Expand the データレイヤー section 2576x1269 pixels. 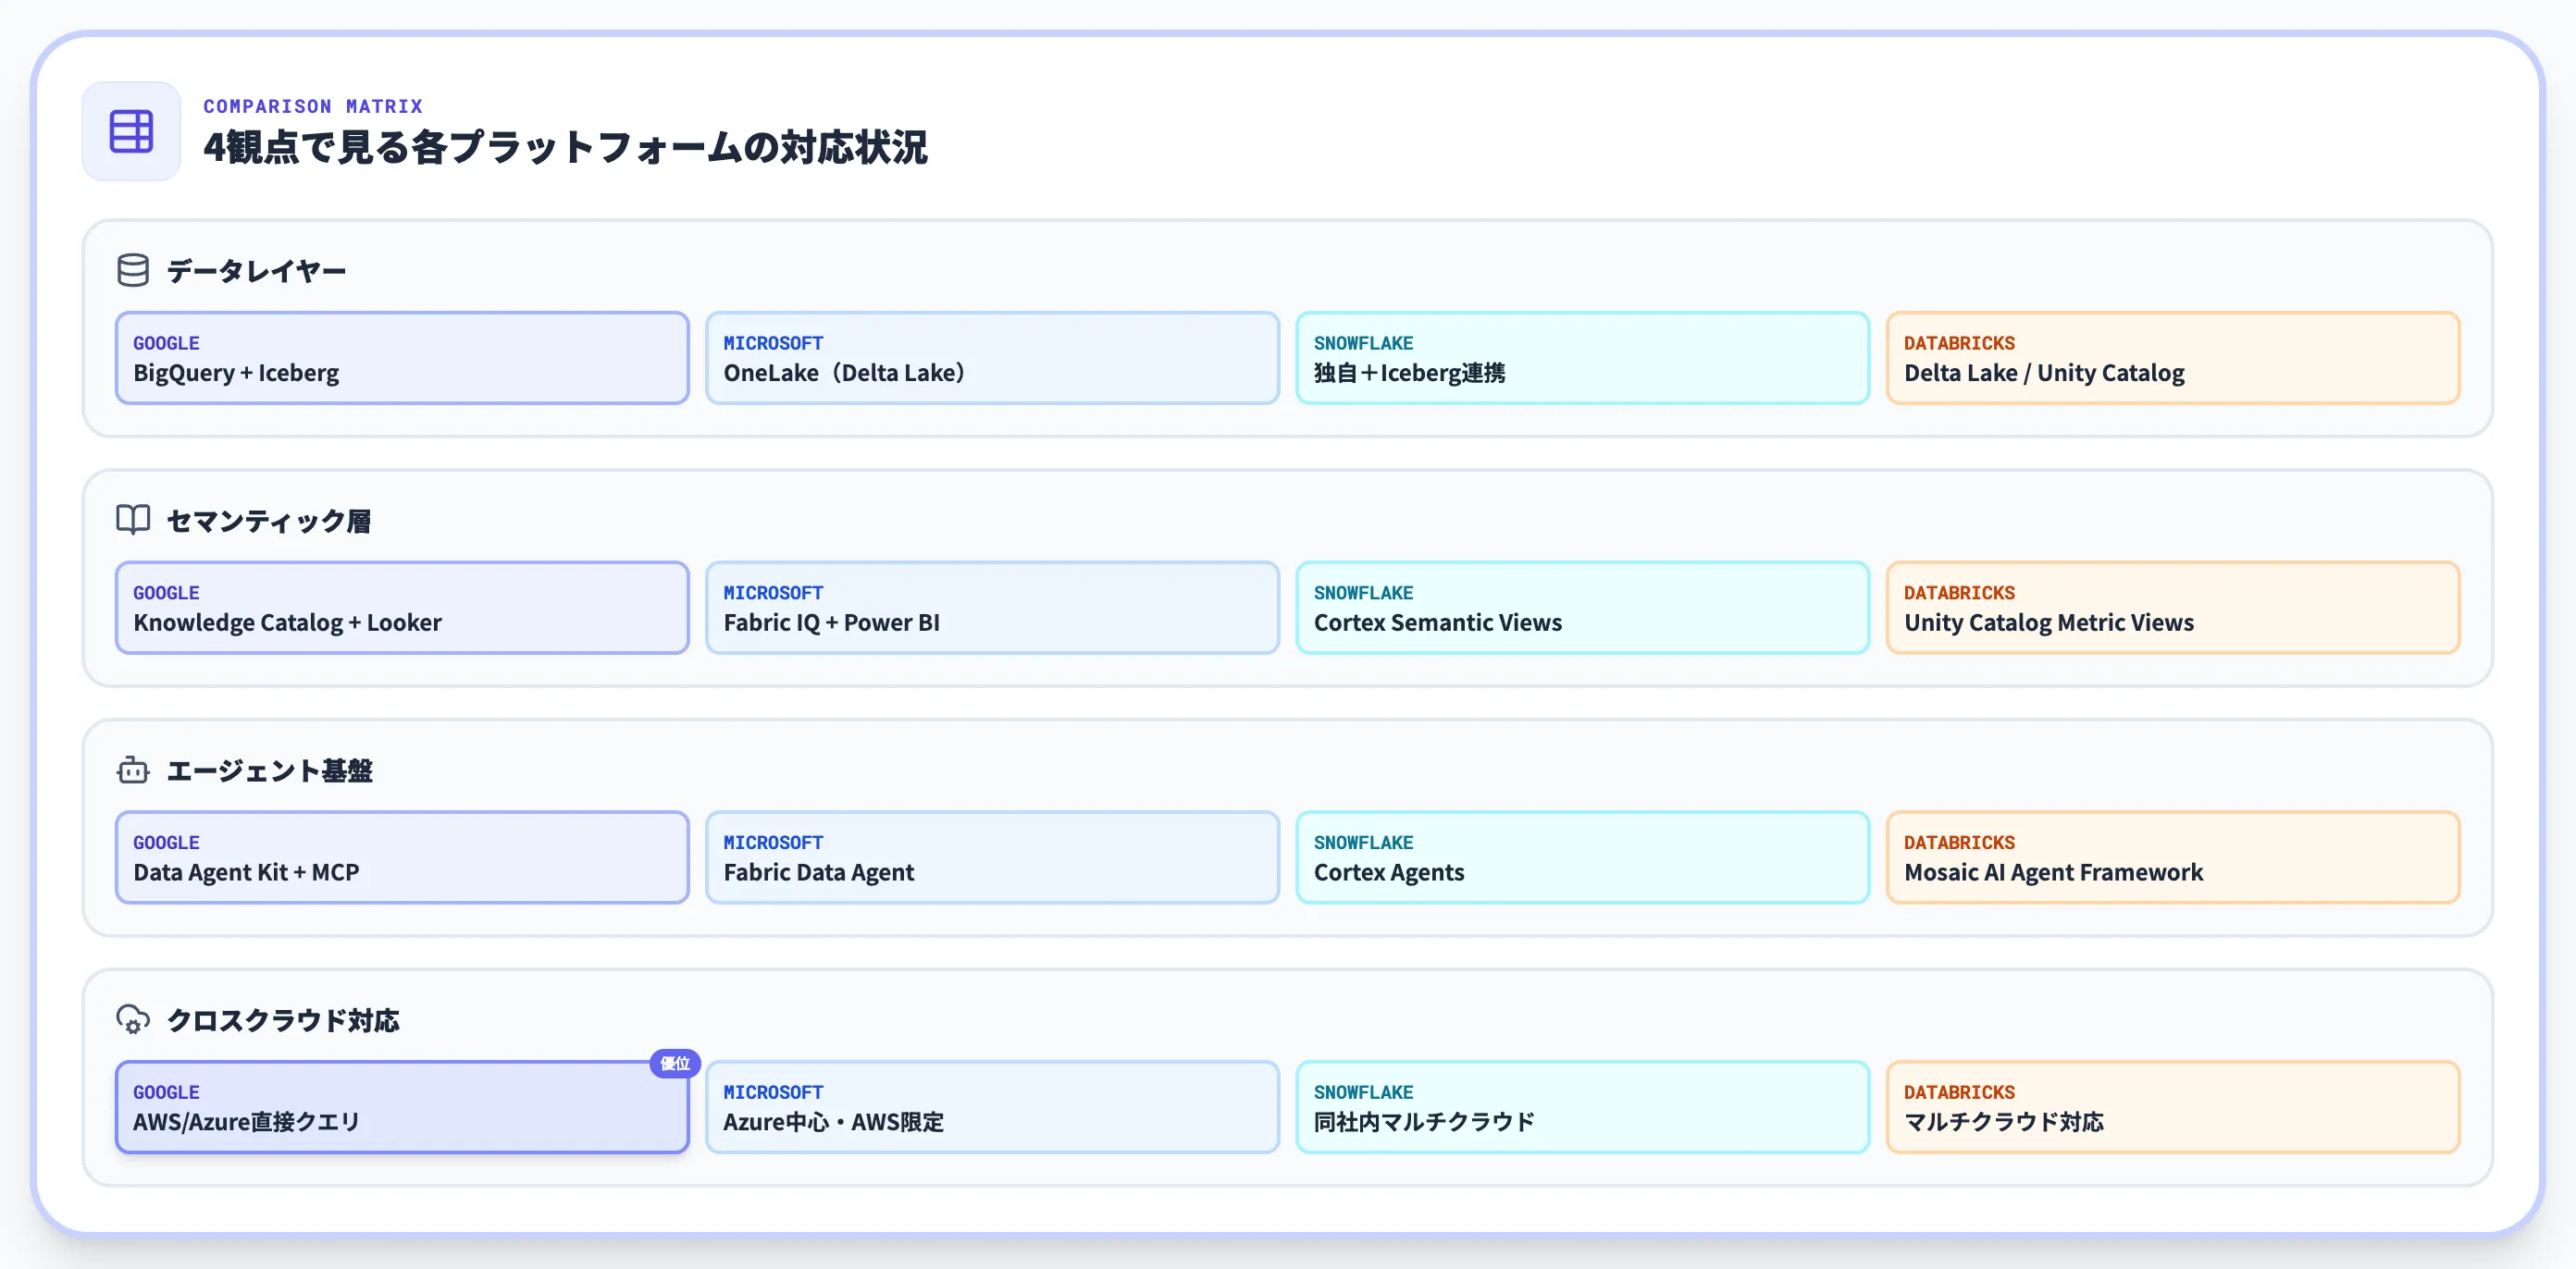click(x=254, y=269)
